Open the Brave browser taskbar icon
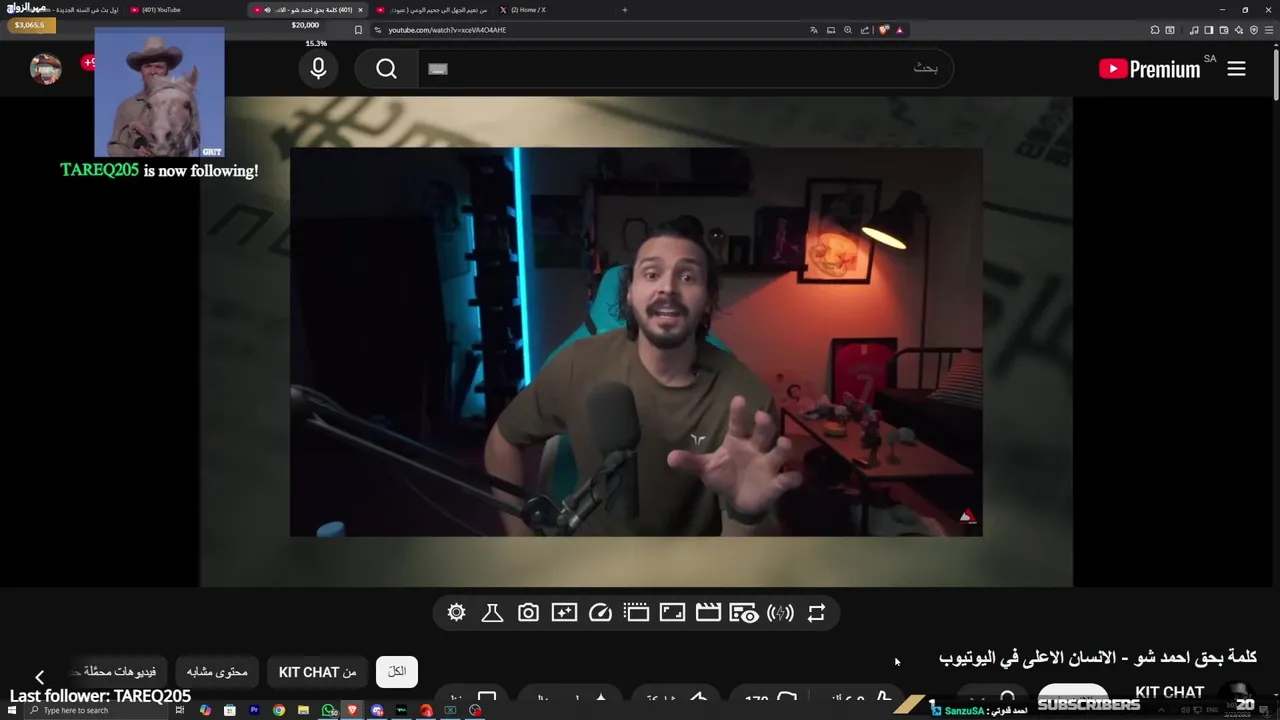 click(352, 710)
